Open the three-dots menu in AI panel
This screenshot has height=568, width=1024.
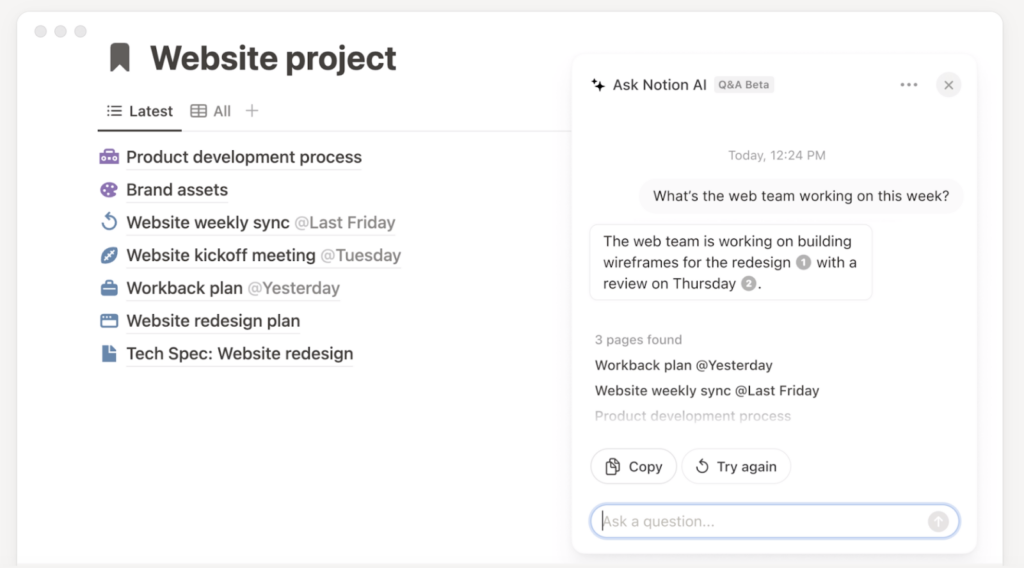[908, 85]
